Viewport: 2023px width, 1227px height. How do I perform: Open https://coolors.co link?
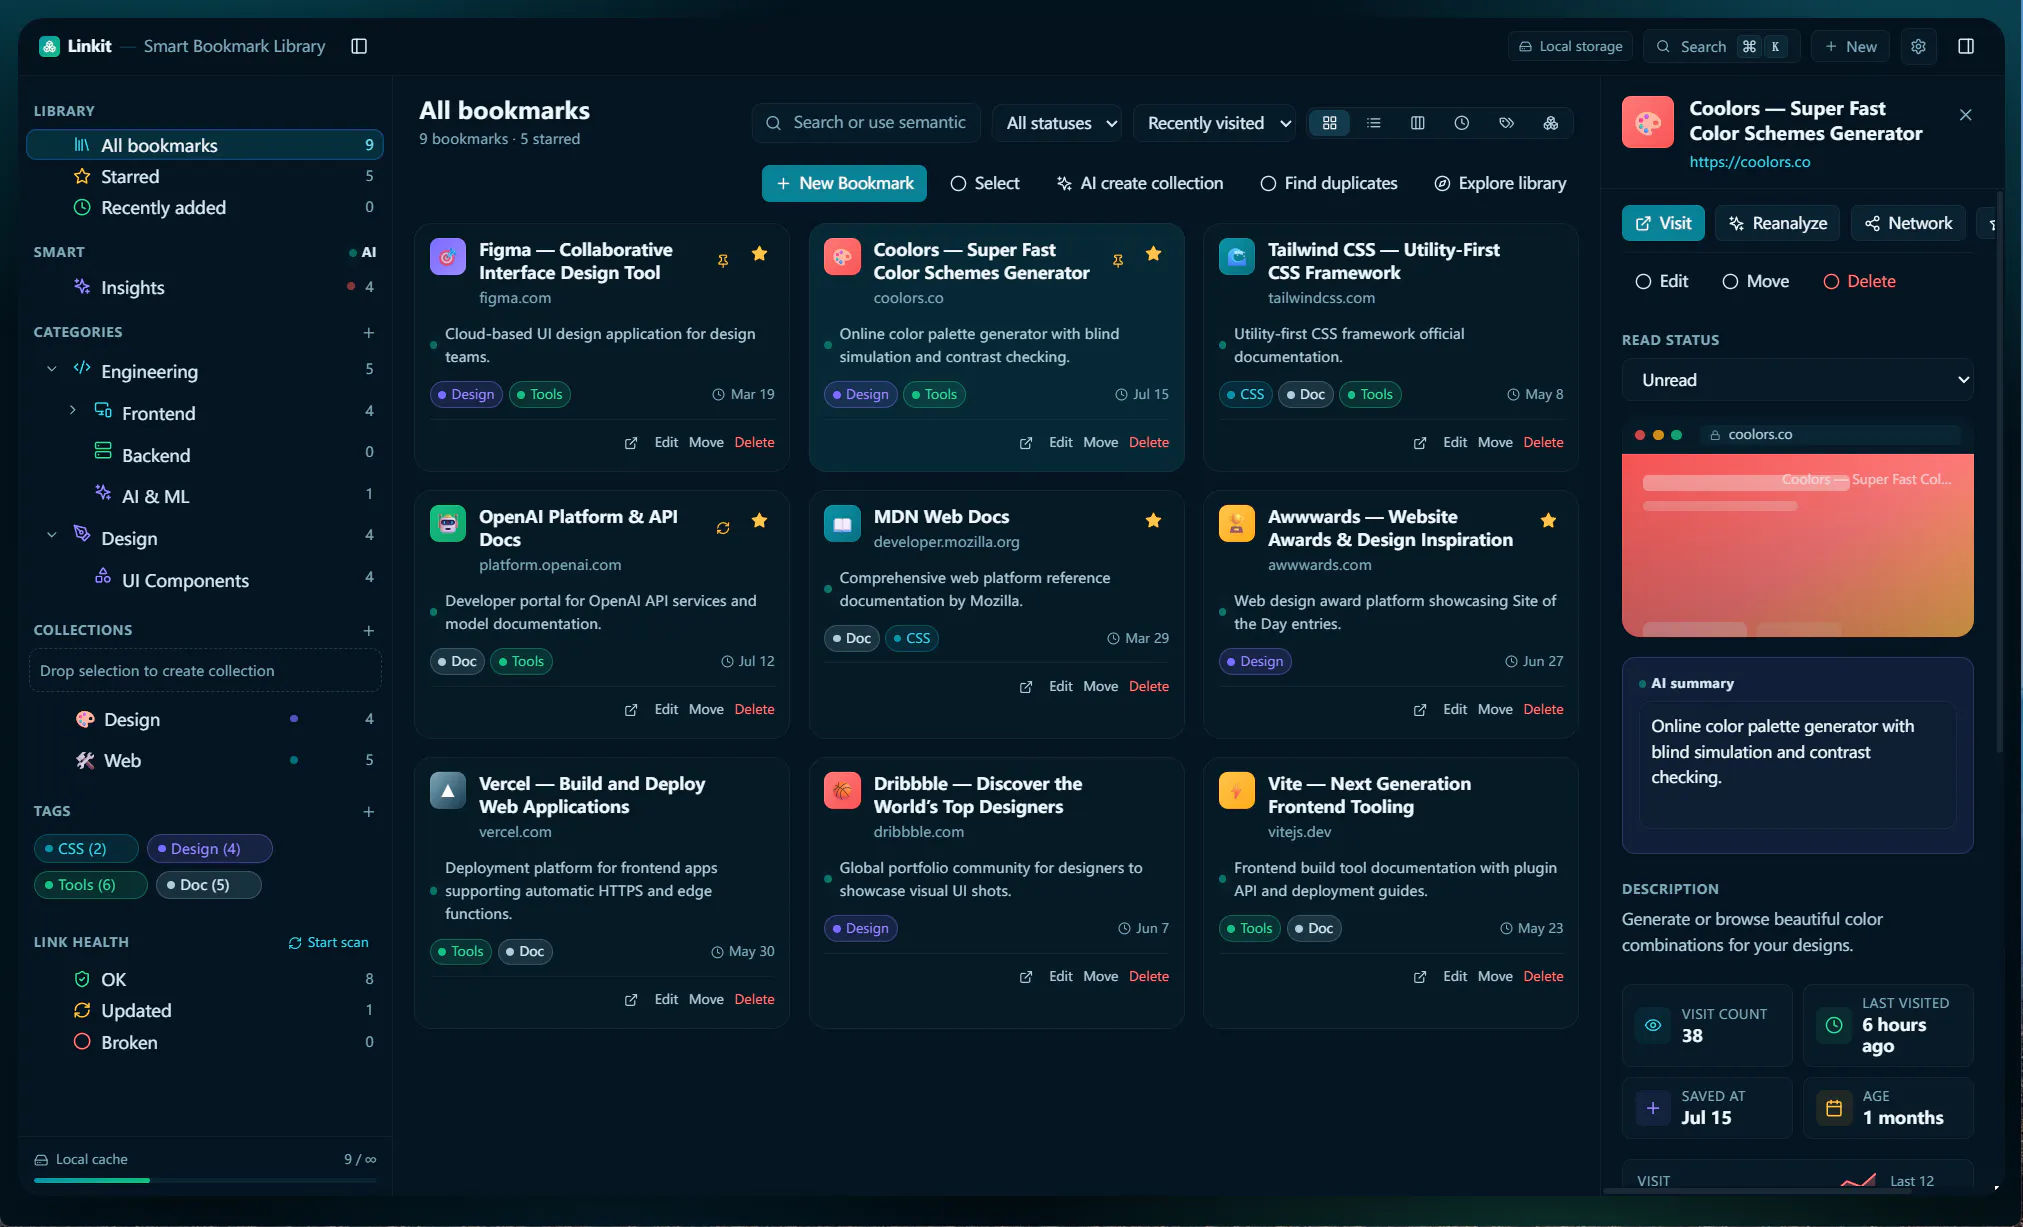[x=1749, y=161]
